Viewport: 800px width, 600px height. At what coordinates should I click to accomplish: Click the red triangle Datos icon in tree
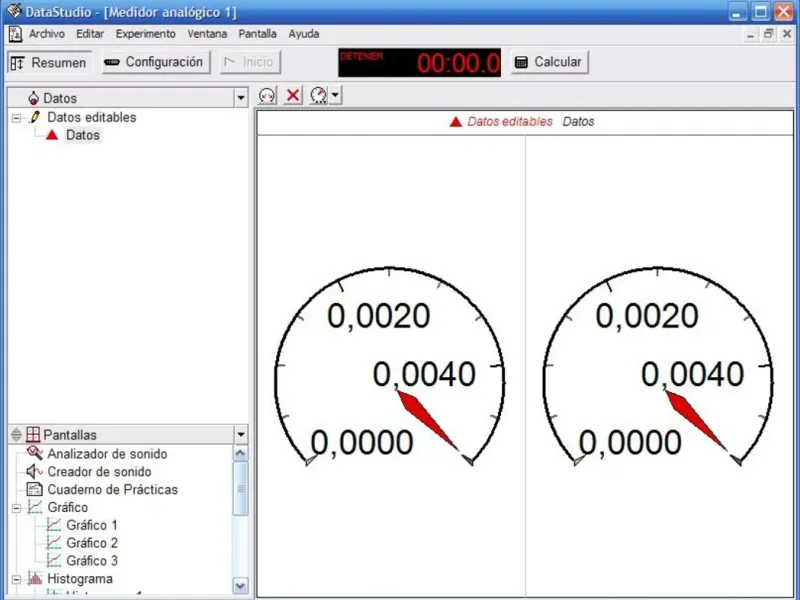tap(52, 135)
